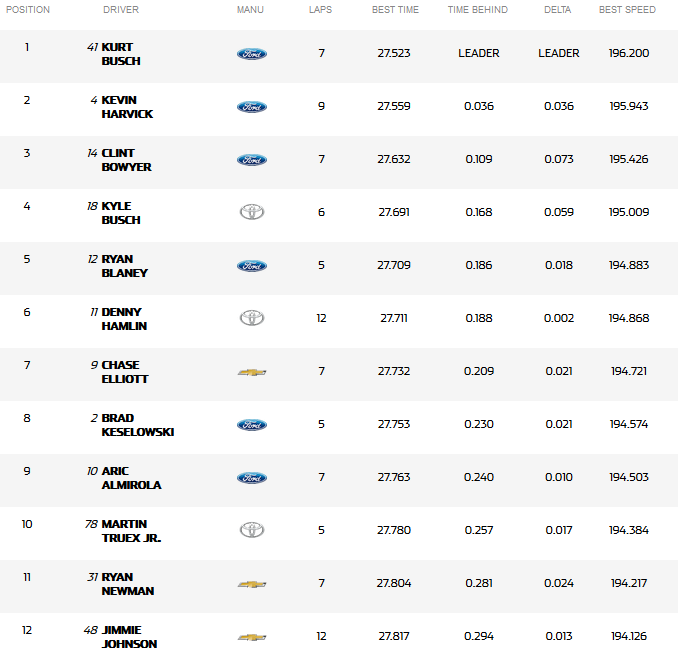The width and height of the screenshot is (685, 654).
Task: Click the LAPS column header
Action: 321,10
